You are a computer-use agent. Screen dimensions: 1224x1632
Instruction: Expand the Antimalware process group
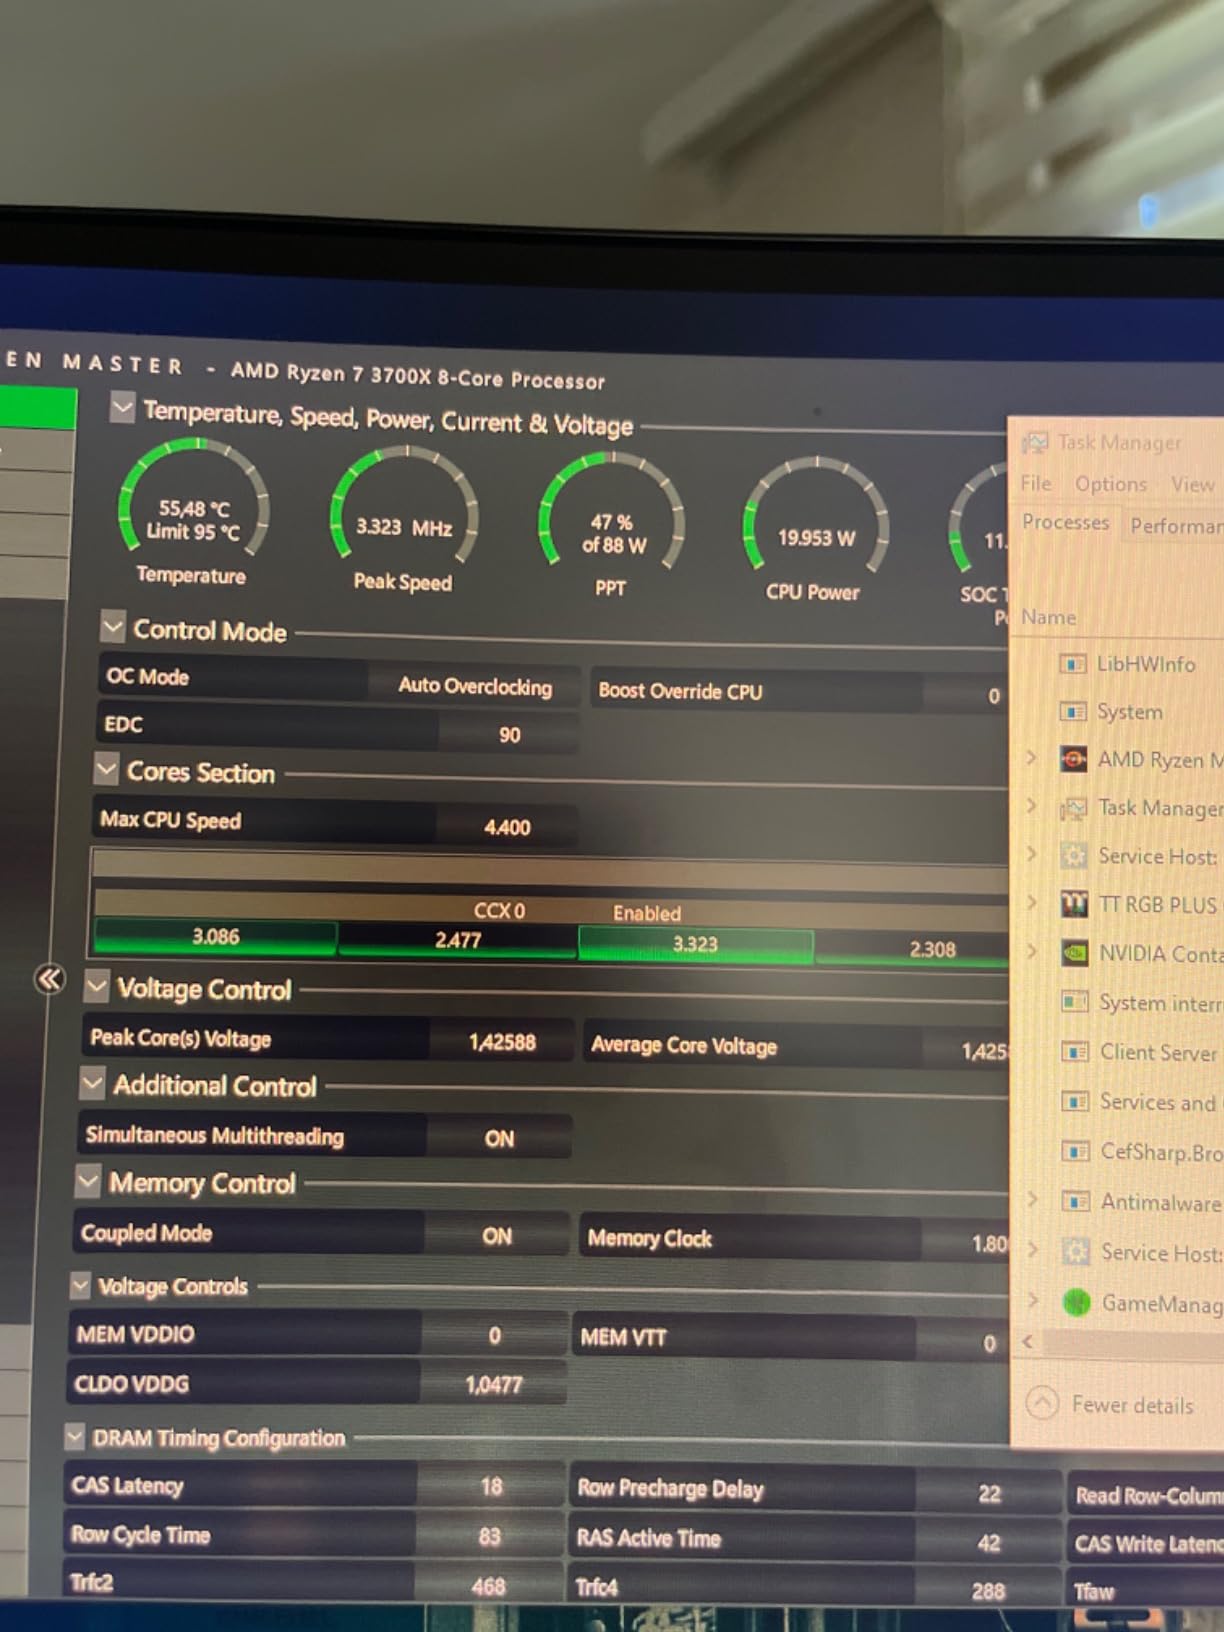click(1033, 1198)
